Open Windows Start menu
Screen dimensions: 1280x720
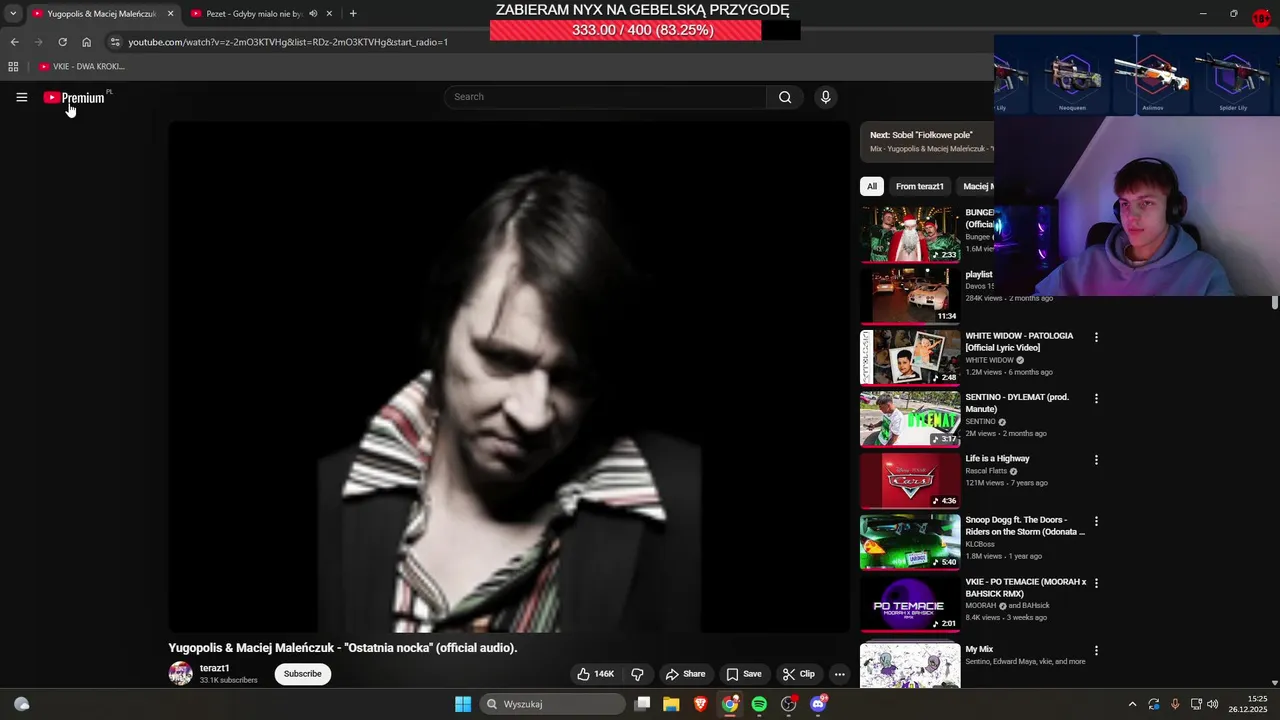pyautogui.click(x=463, y=704)
